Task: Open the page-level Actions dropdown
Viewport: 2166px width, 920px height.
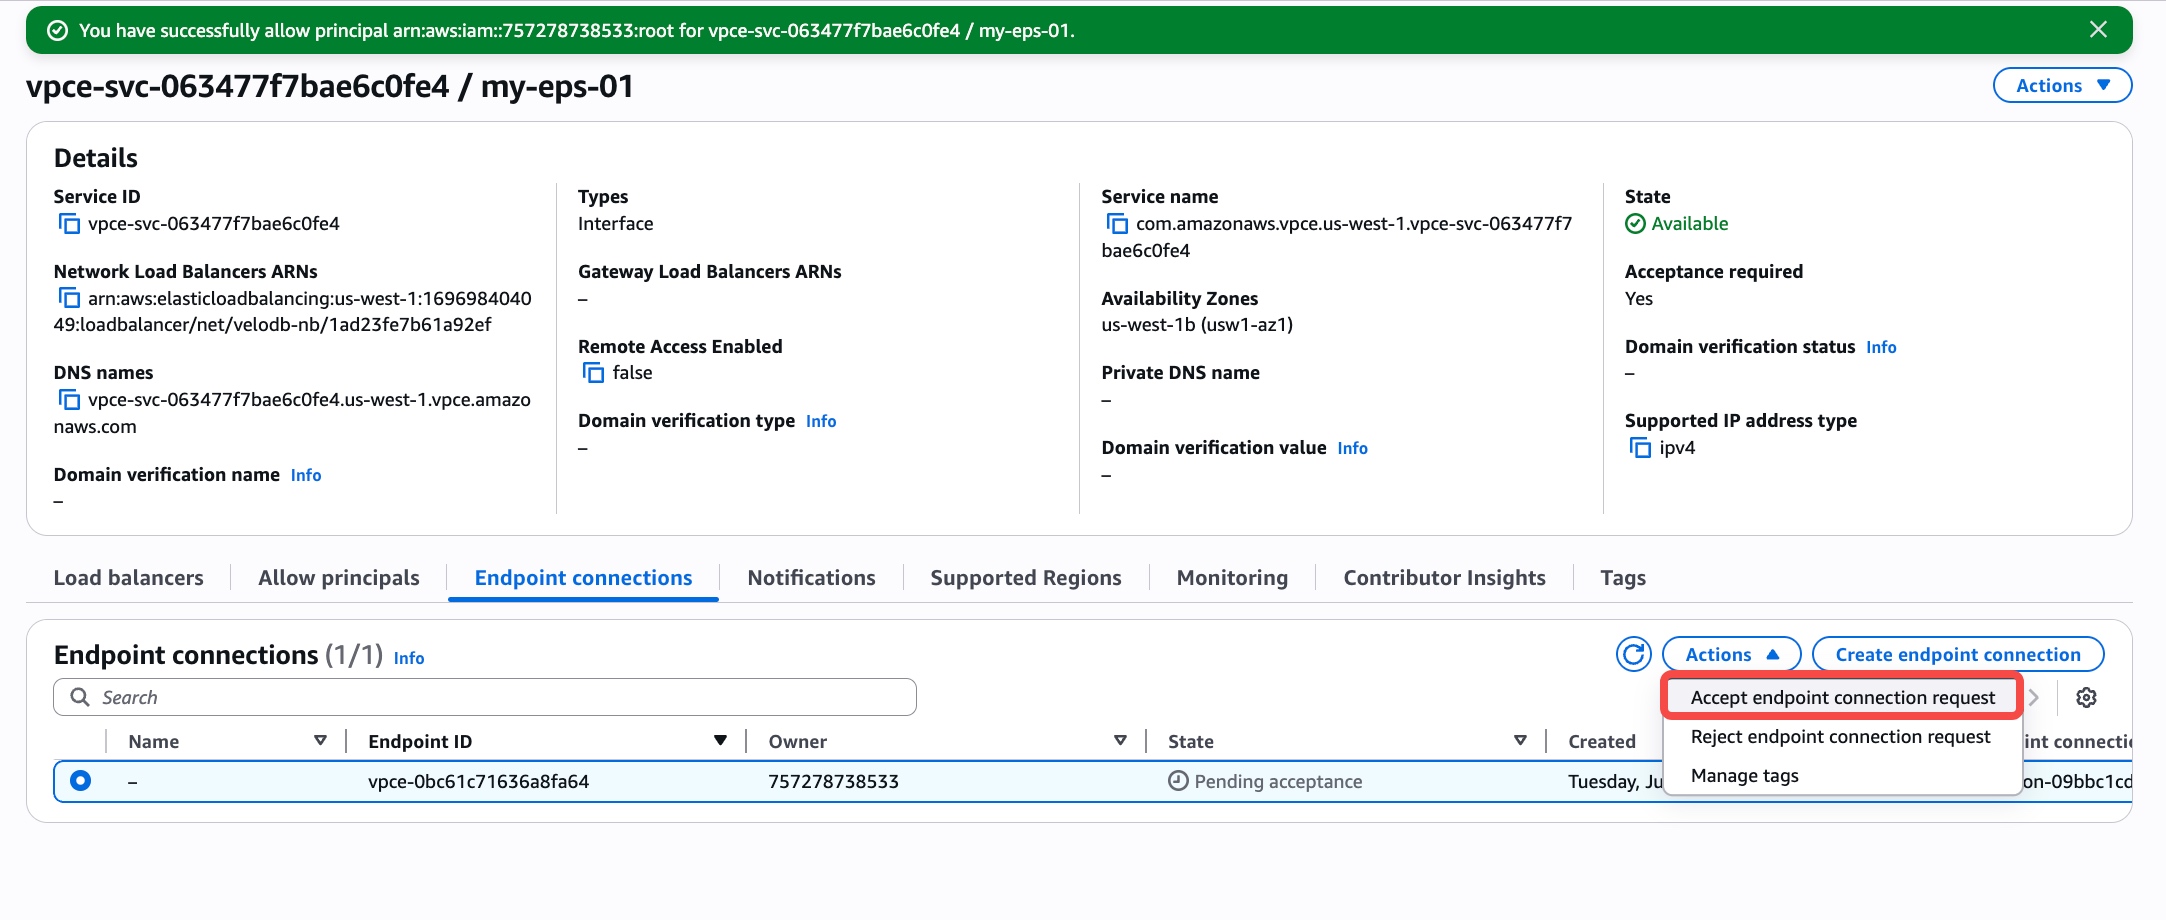Action: (x=2061, y=85)
